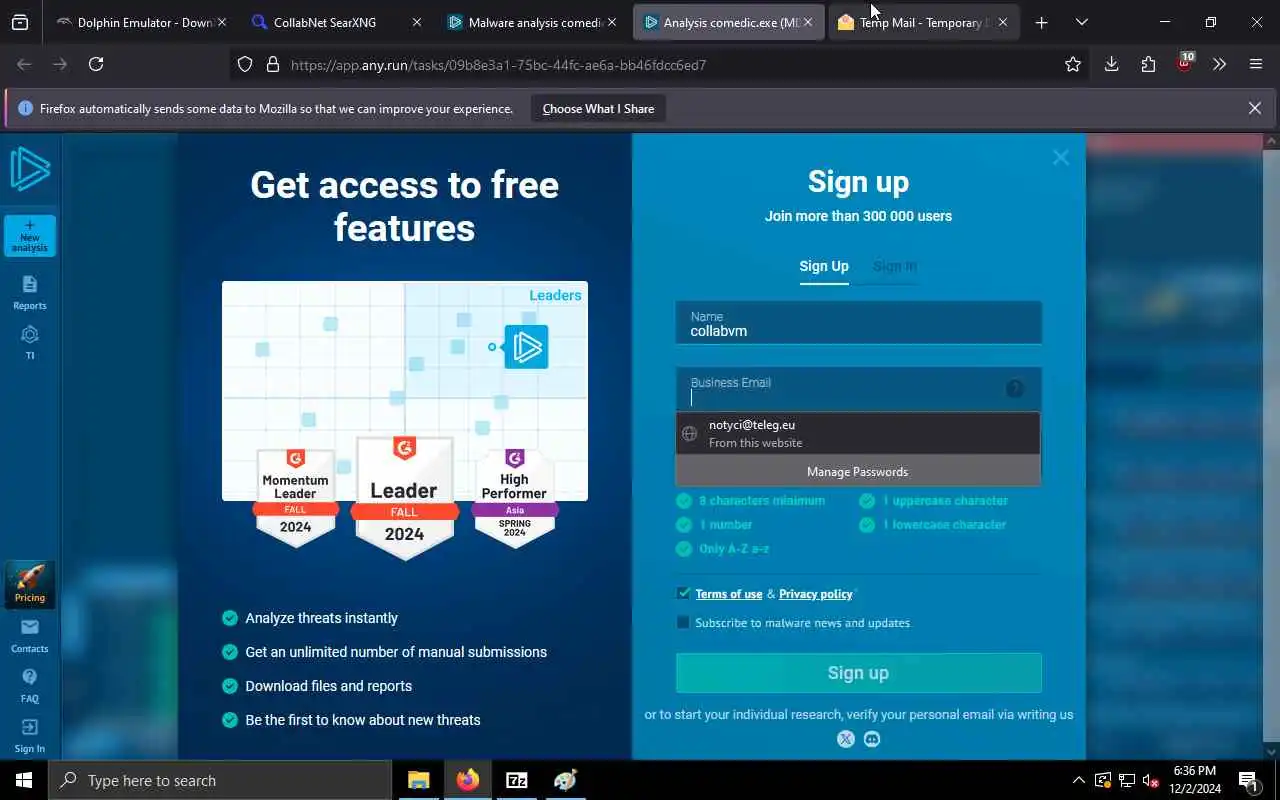Viewport: 1280px width, 800px height.
Task: Open the Extensions puzzle icon
Action: coord(1148,64)
